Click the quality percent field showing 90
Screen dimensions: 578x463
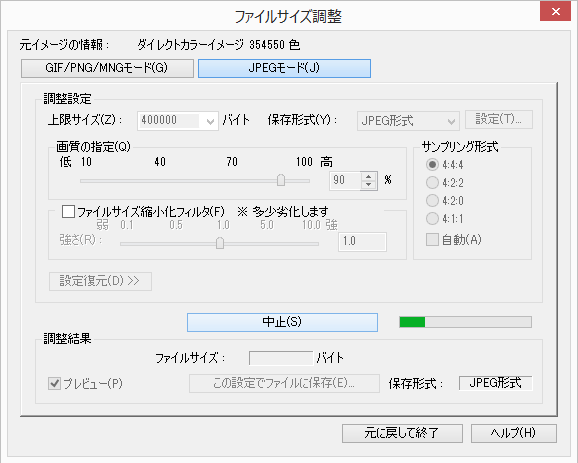pos(345,181)
